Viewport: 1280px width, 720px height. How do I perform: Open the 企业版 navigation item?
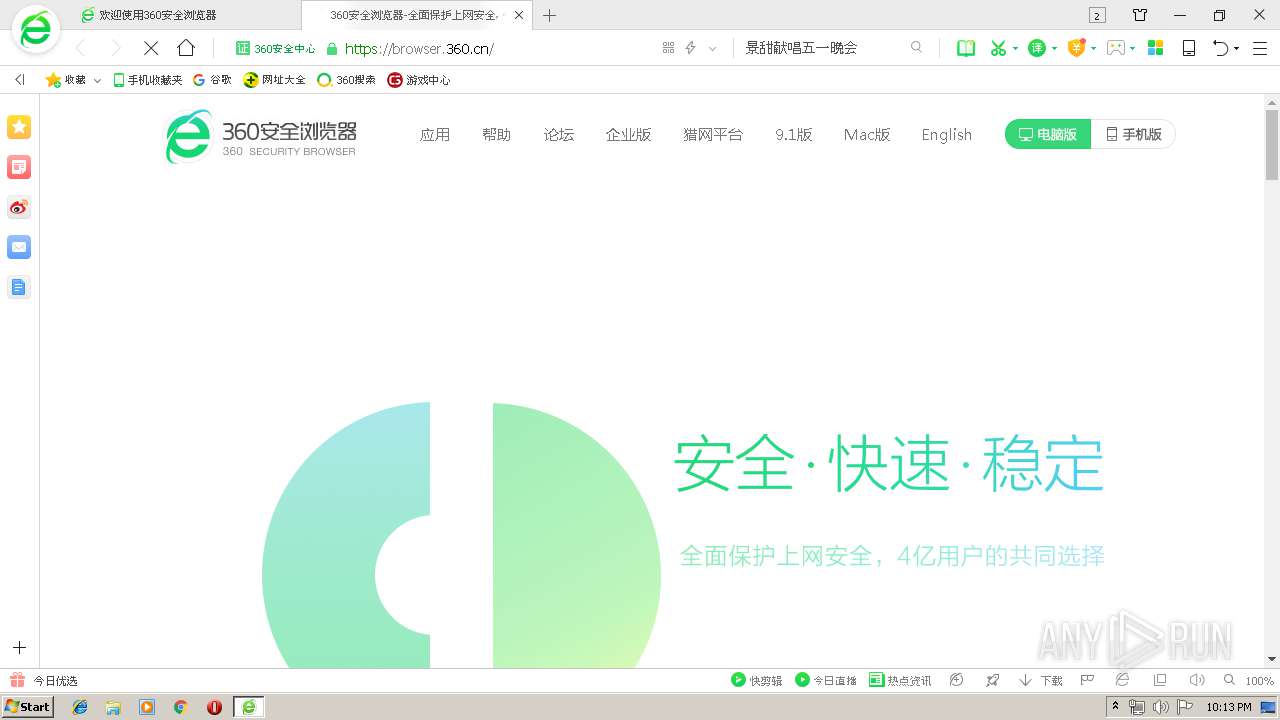click(629, 135)
